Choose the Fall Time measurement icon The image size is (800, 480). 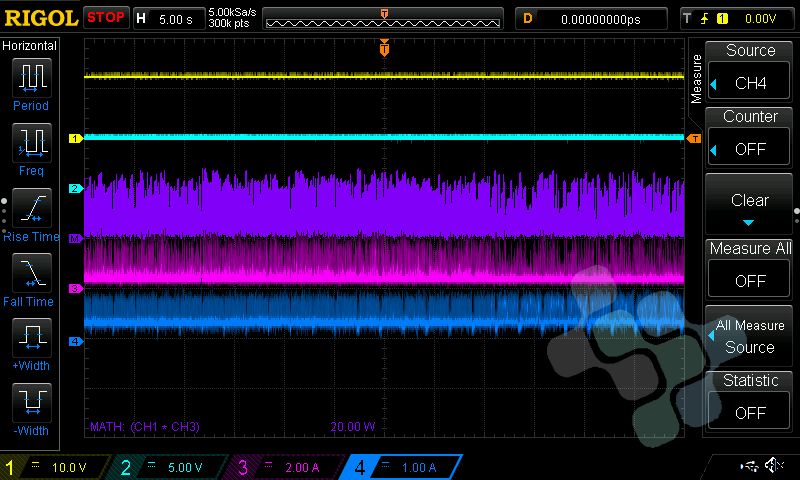point(31,272)
